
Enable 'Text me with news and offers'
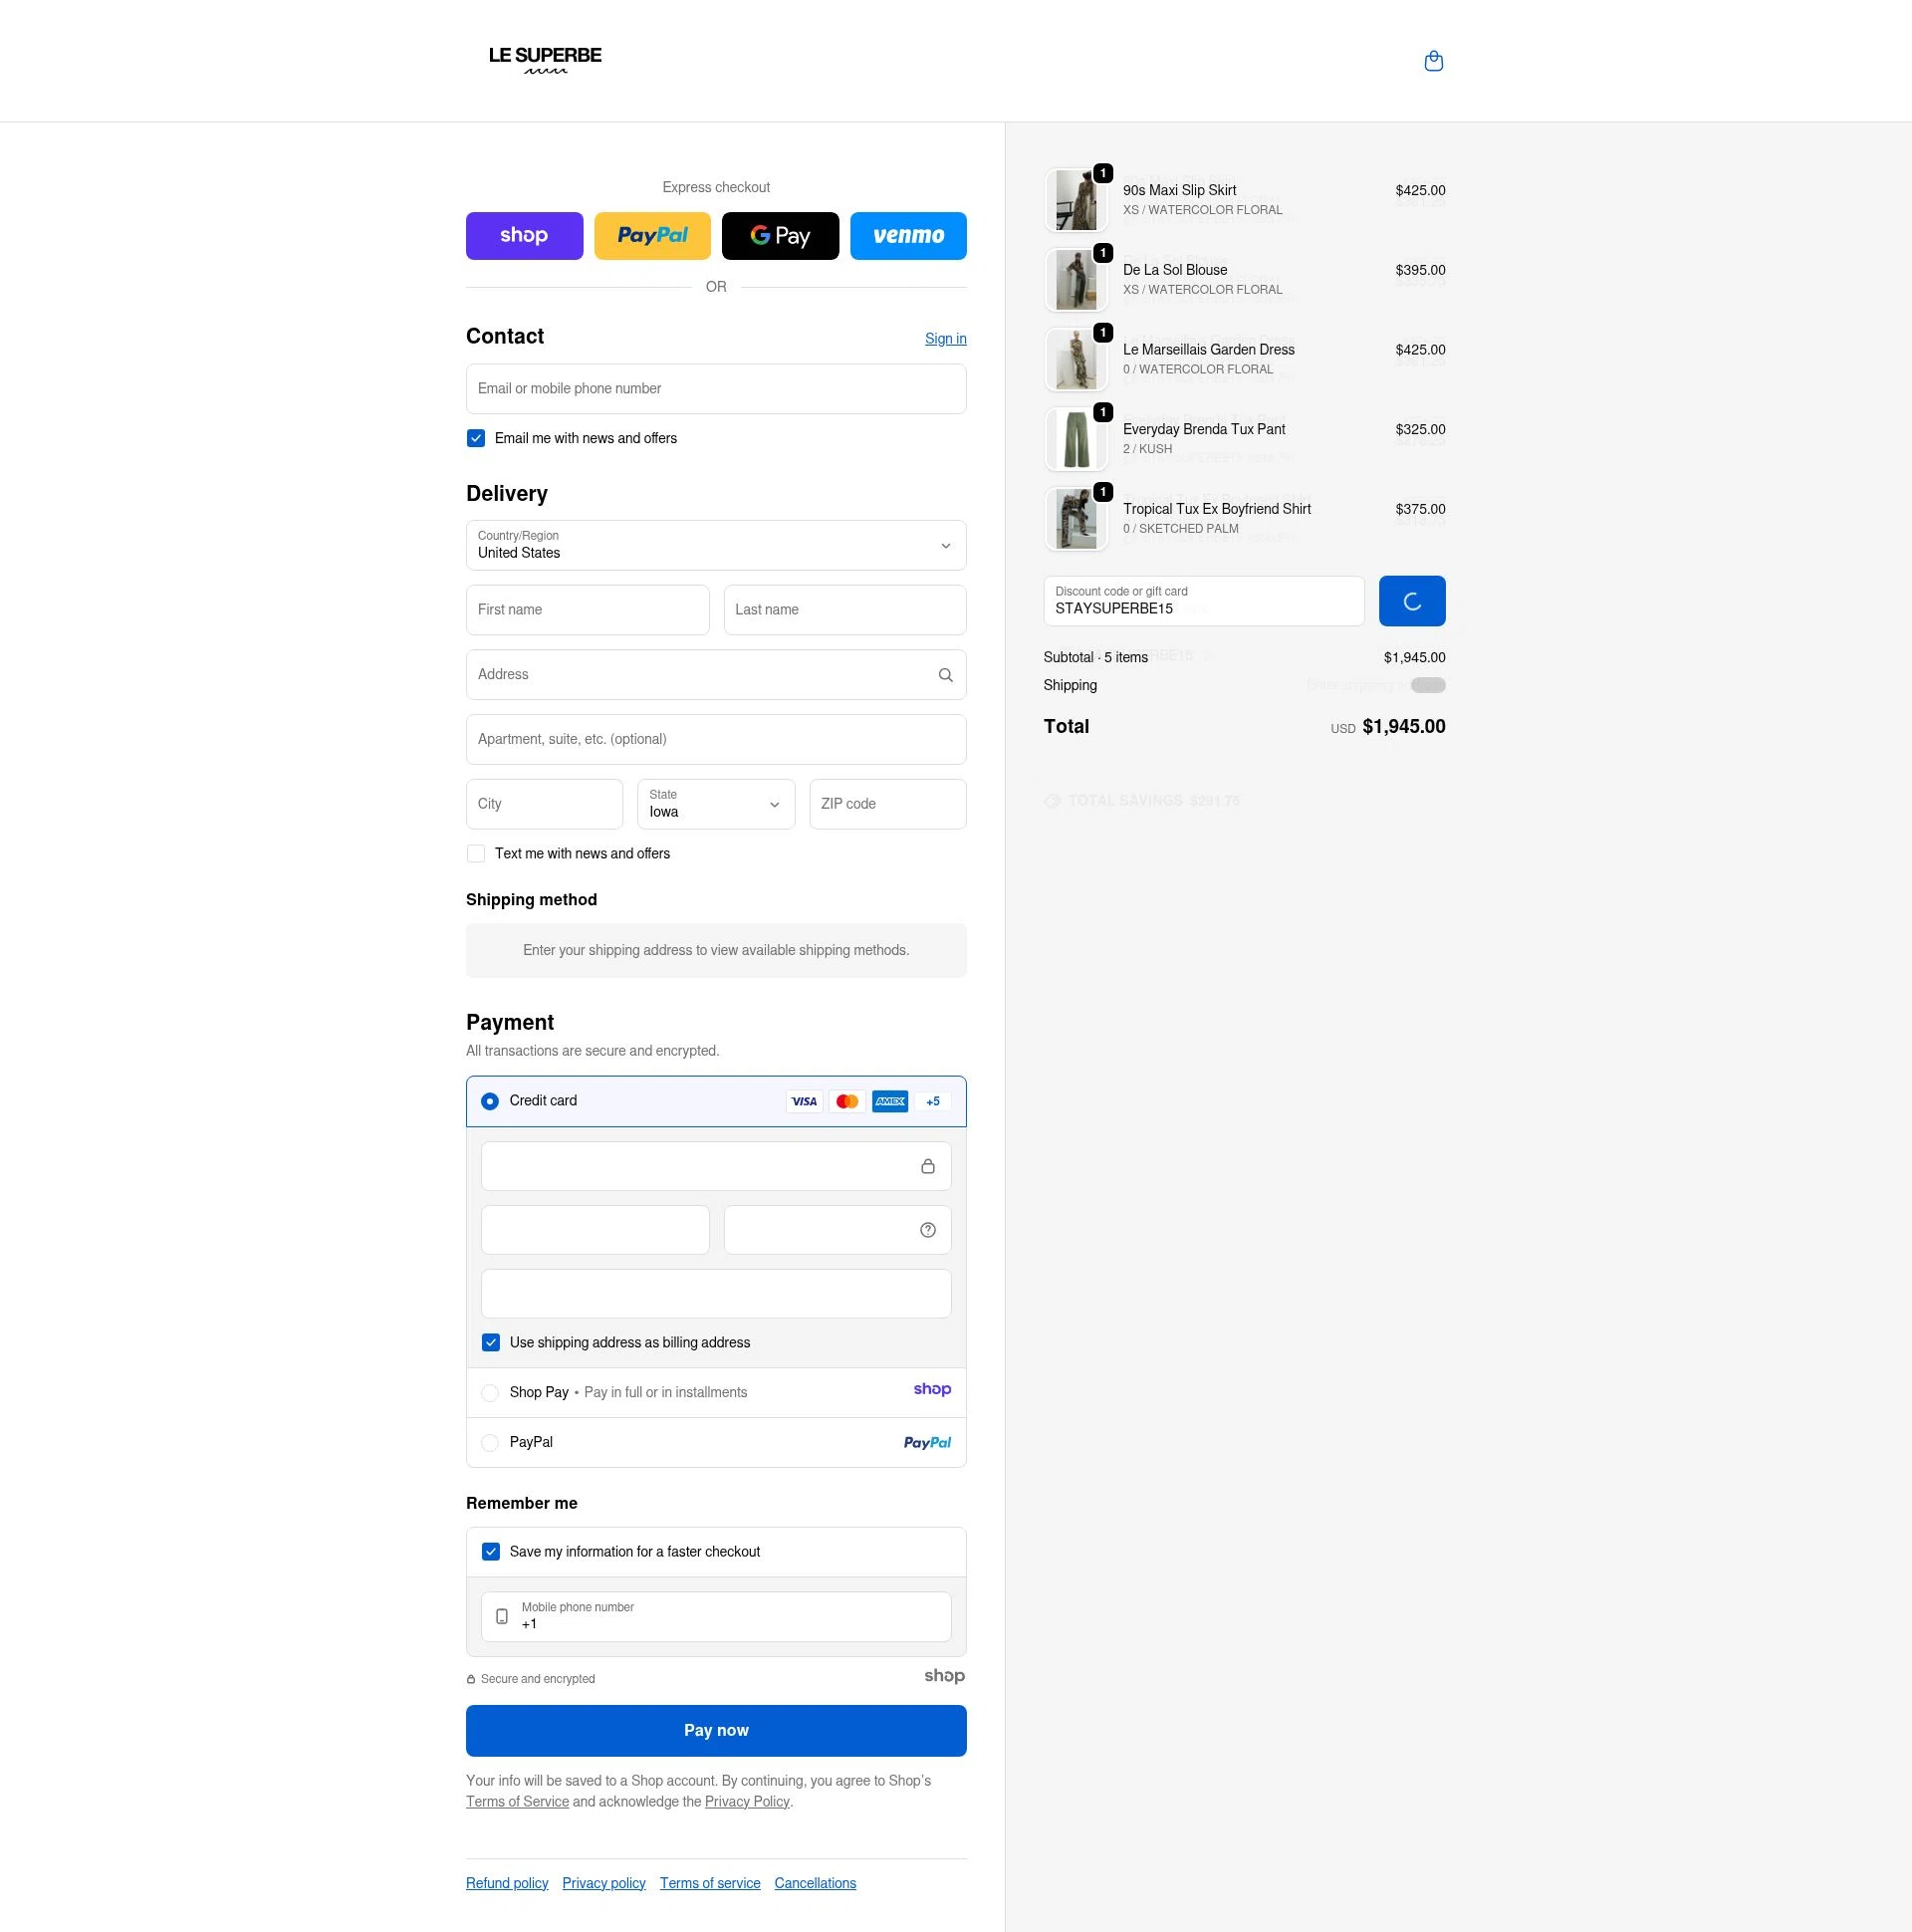tap(476, 853)
